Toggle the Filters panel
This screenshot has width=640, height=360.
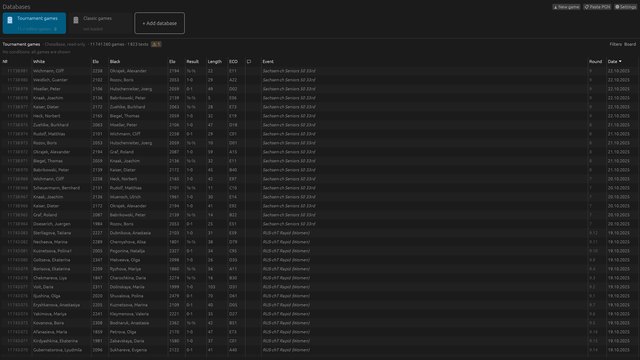[616, 44]
